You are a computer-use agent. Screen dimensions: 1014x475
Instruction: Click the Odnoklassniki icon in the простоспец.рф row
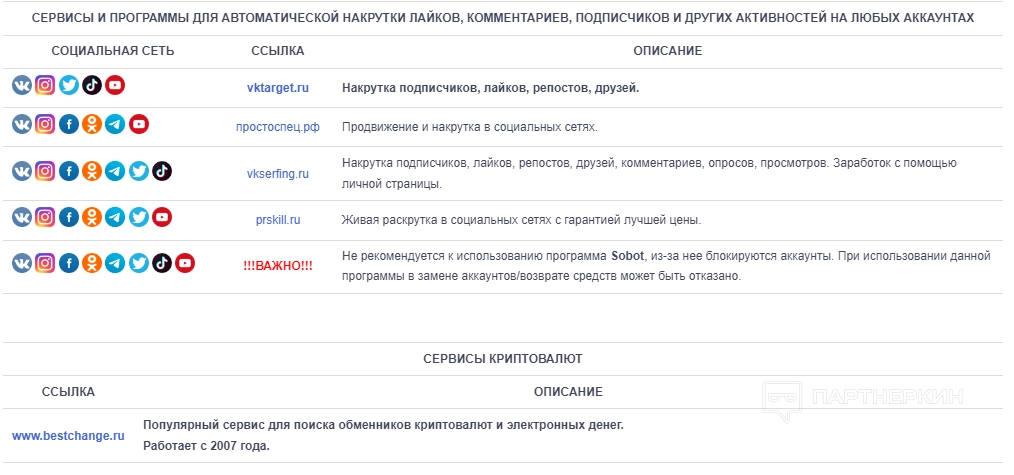coord(91,125)
